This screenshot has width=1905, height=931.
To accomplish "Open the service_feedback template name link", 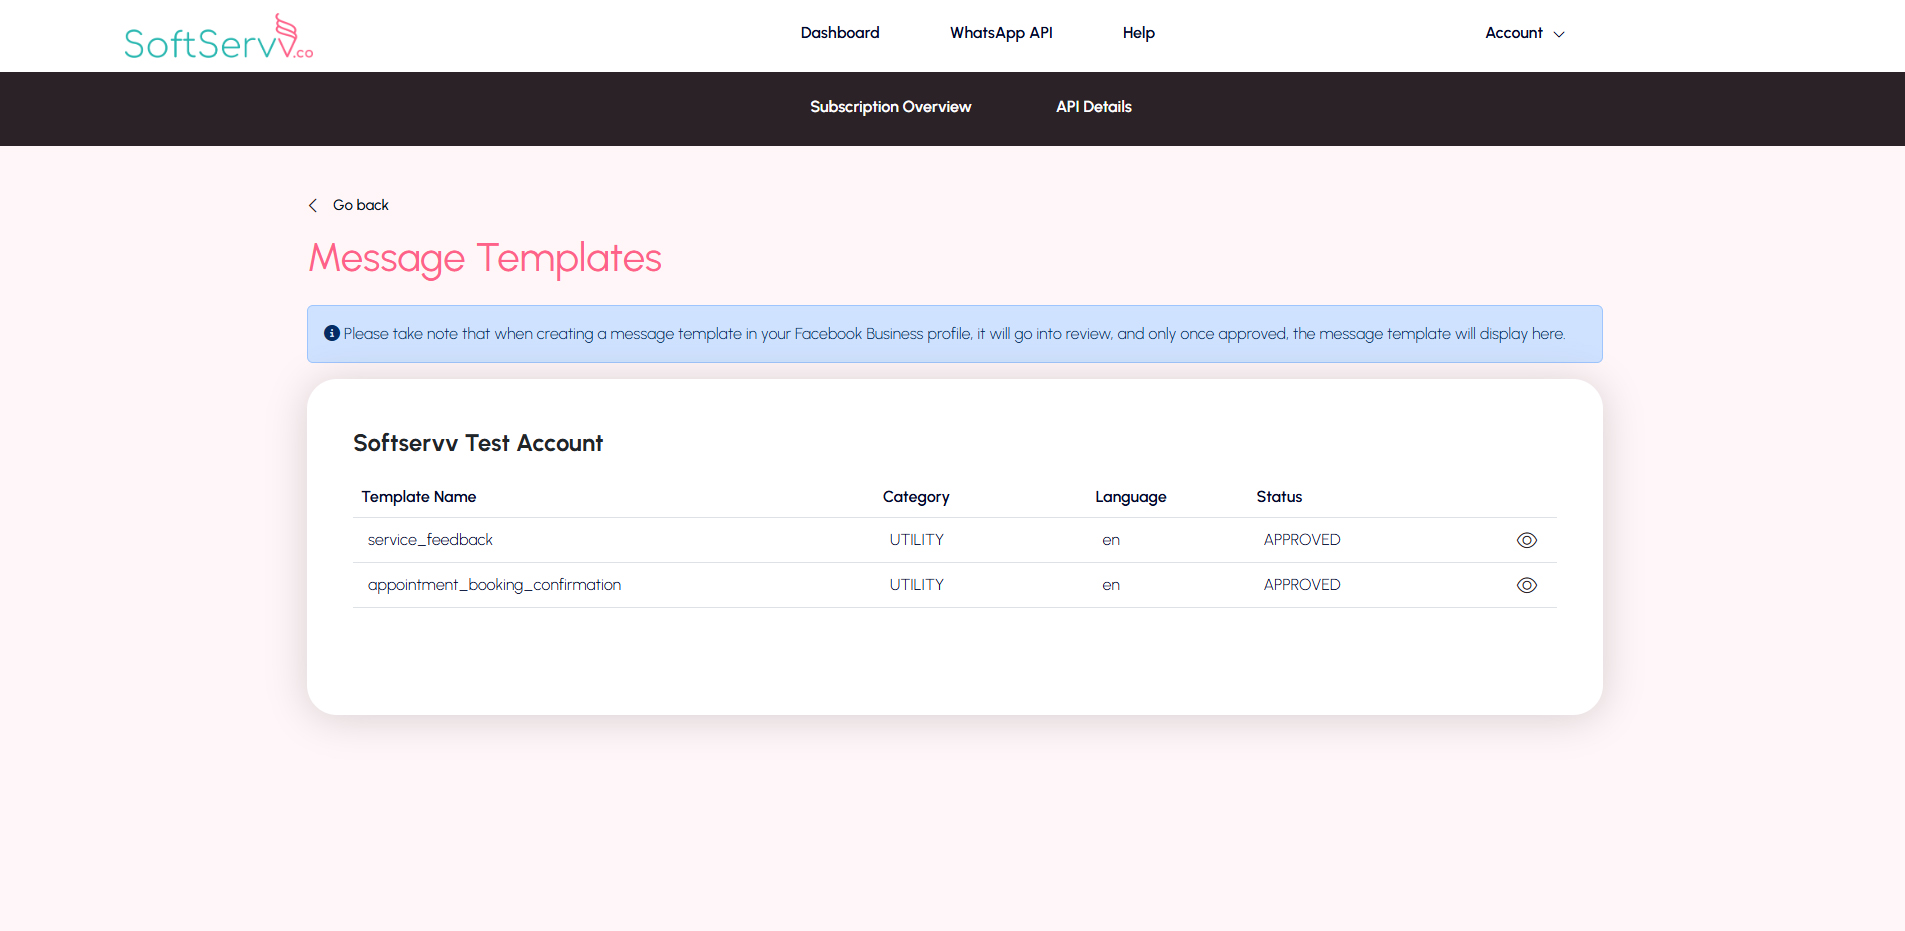I will [x=430, y=539].
